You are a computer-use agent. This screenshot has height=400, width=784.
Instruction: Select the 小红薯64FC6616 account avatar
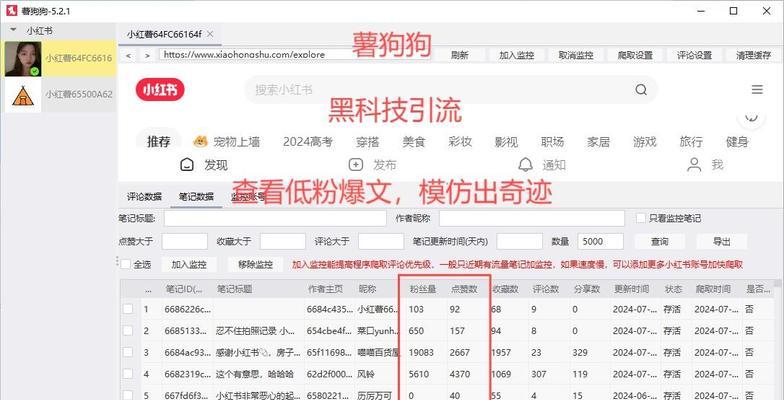click(x=23, y=59)
